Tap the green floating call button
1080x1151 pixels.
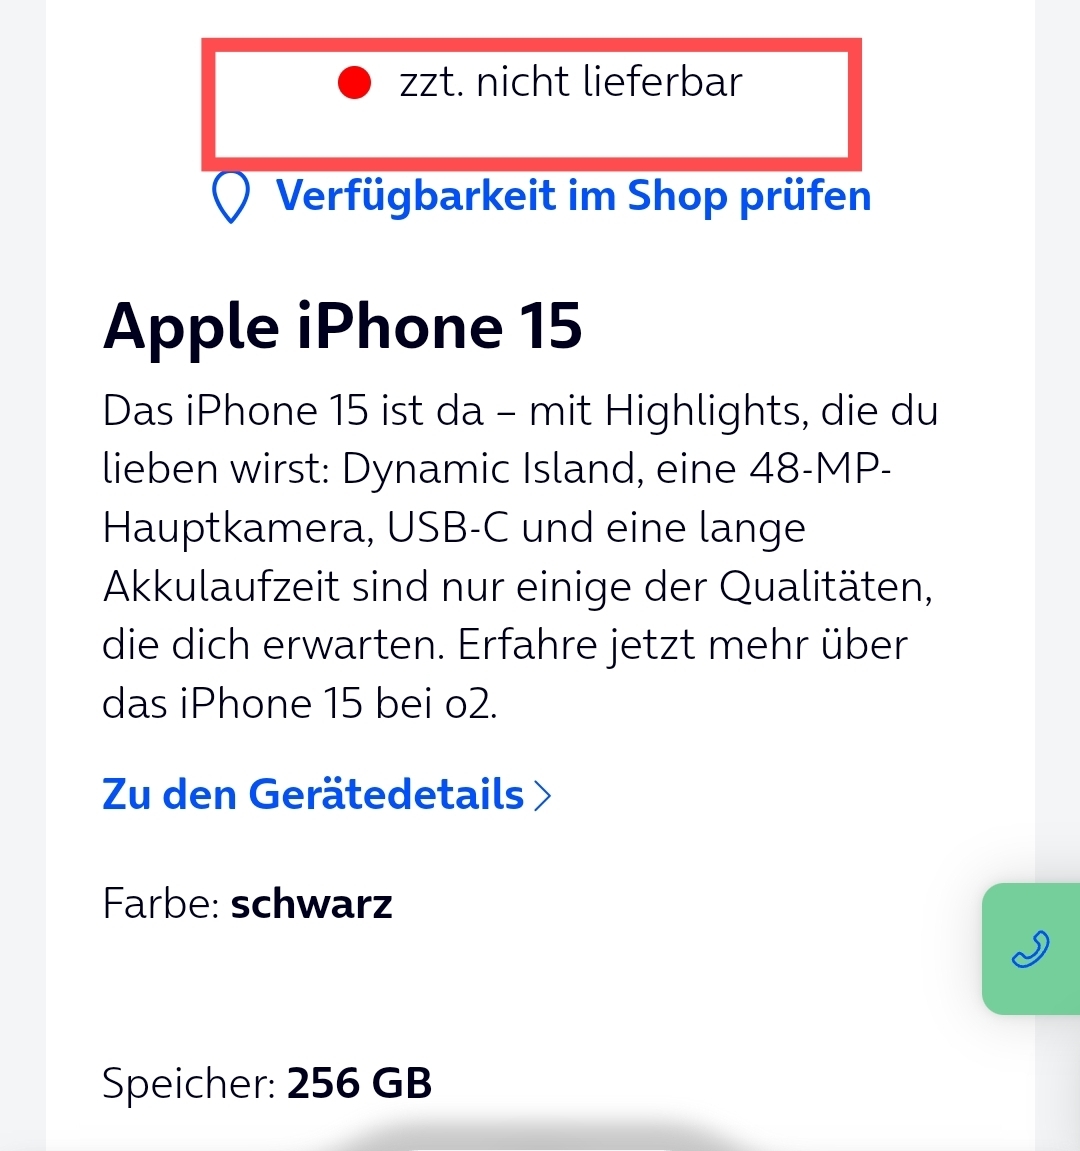(x=1031, y=949)
